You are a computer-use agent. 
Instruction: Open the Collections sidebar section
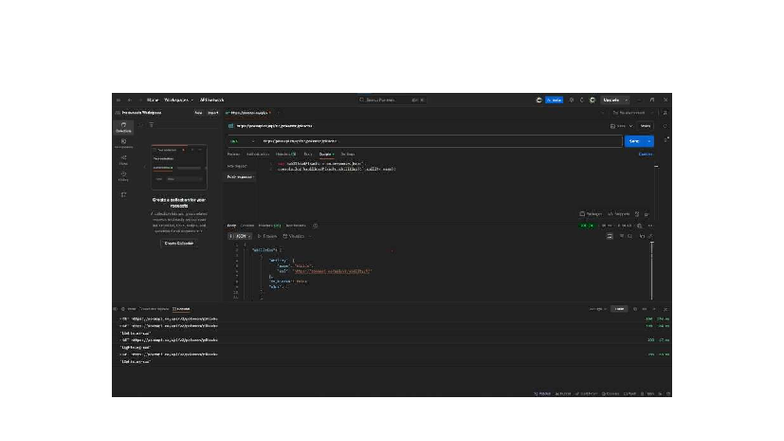124,127
